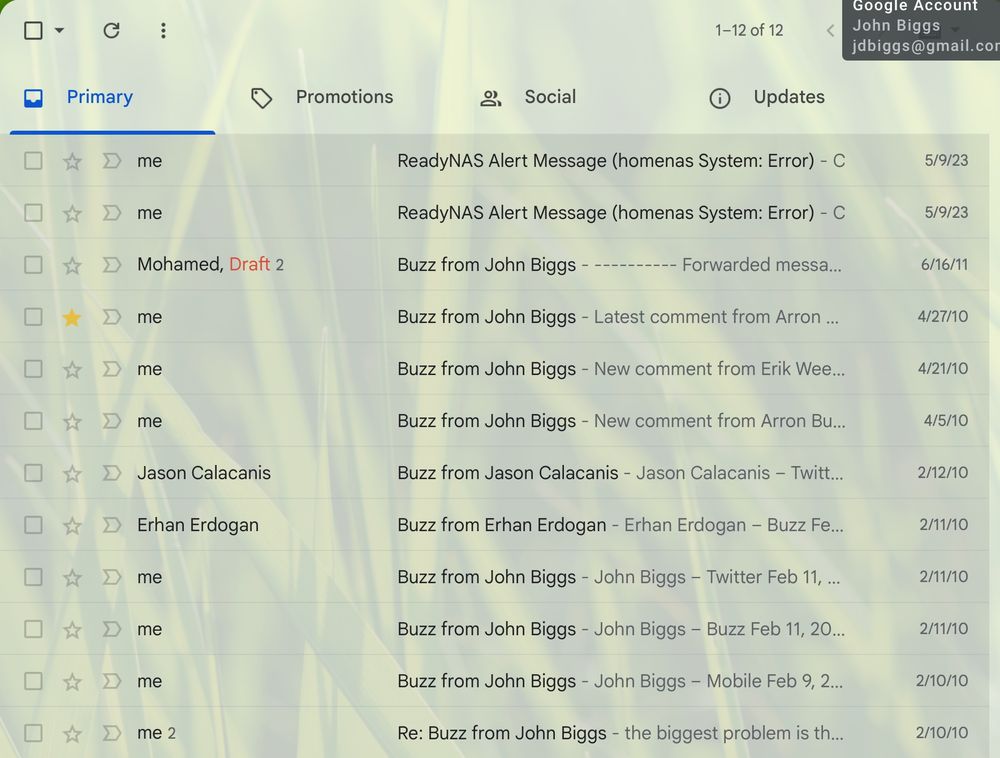Unstar the 4/27/10 Latest comment from Arron email
The height and width of the screenshot is (758, 1000).
[72, 317]
